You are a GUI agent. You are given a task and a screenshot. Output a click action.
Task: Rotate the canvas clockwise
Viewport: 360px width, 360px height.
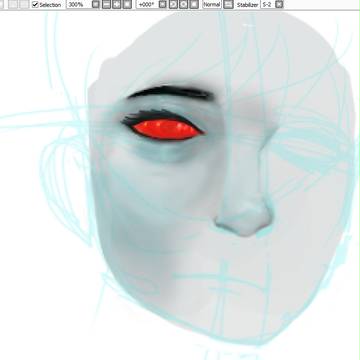(x=184, y=5)
